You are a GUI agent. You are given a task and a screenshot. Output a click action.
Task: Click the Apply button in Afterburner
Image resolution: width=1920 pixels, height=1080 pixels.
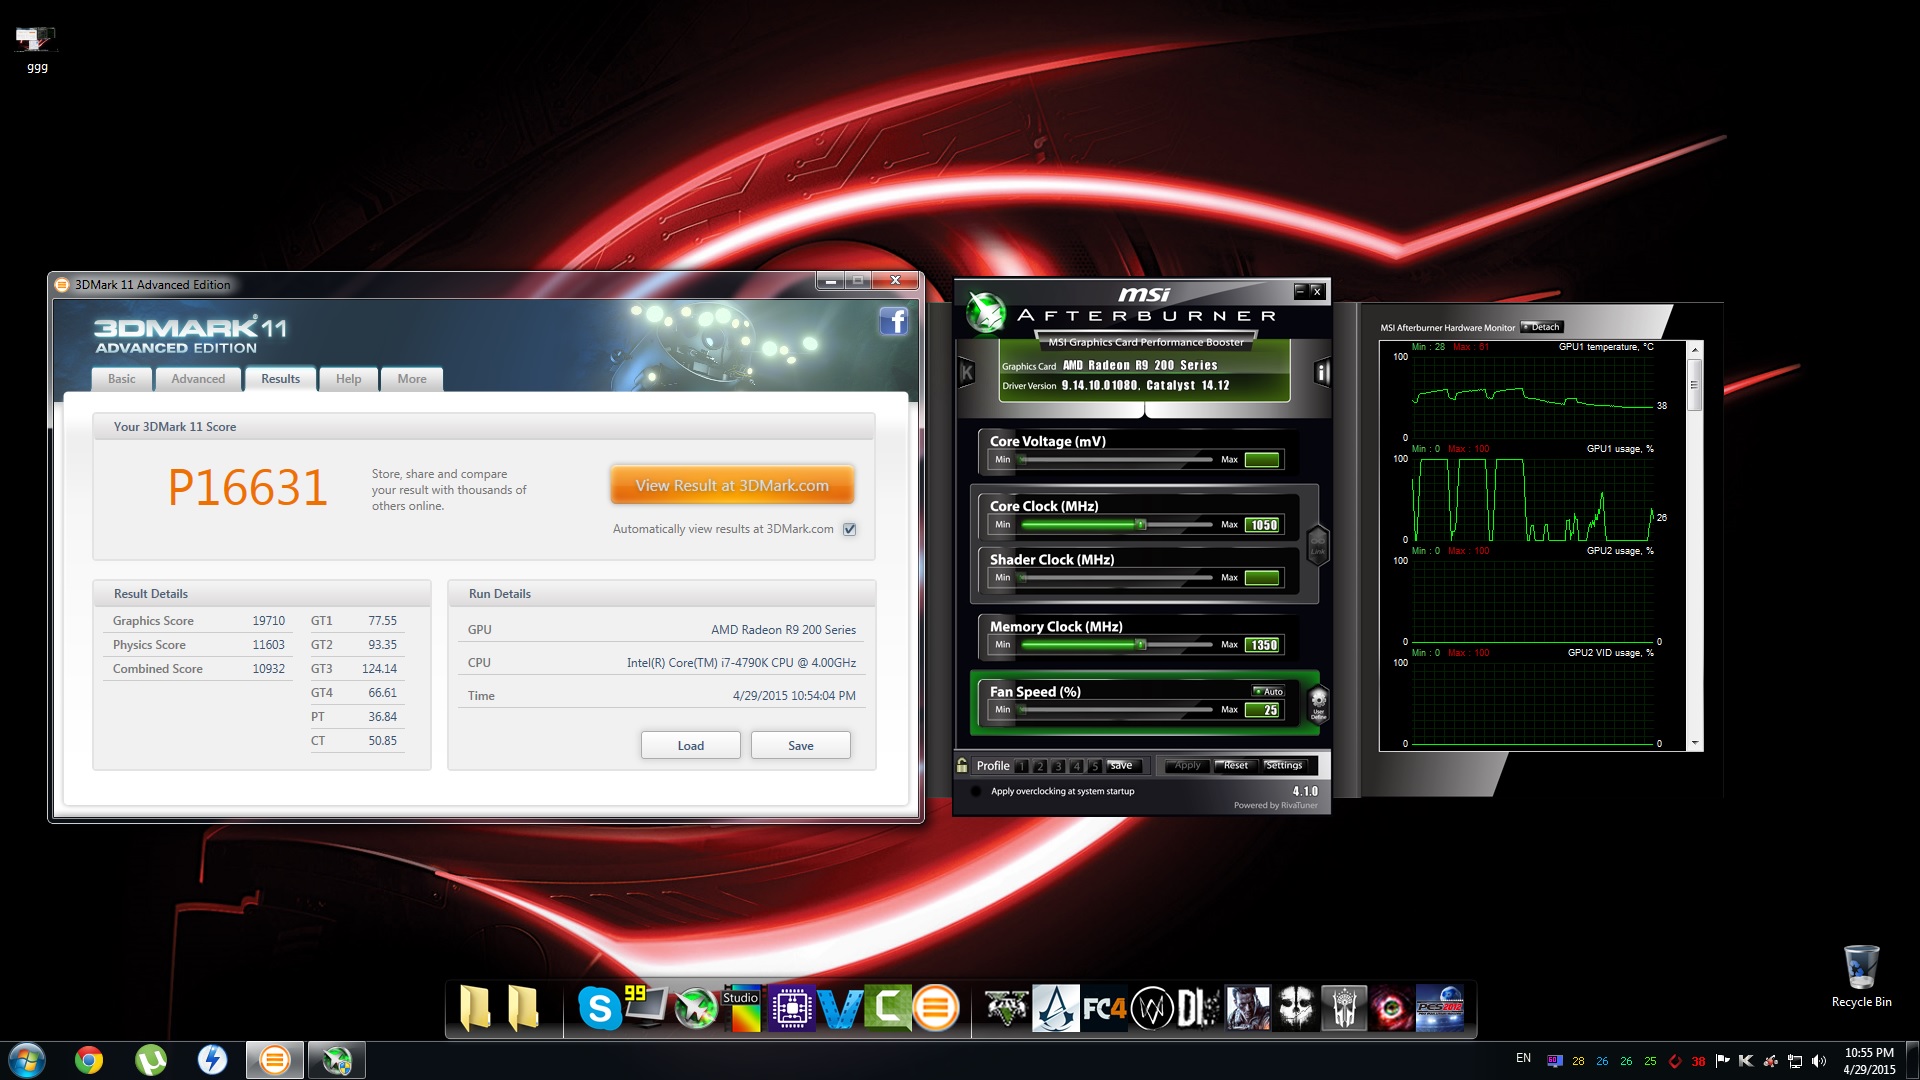pyautogui.click(x=1187, y=765)
